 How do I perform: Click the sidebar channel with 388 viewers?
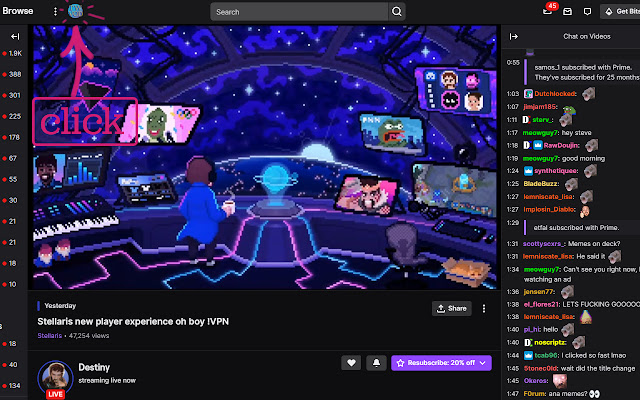pos(13,74)
